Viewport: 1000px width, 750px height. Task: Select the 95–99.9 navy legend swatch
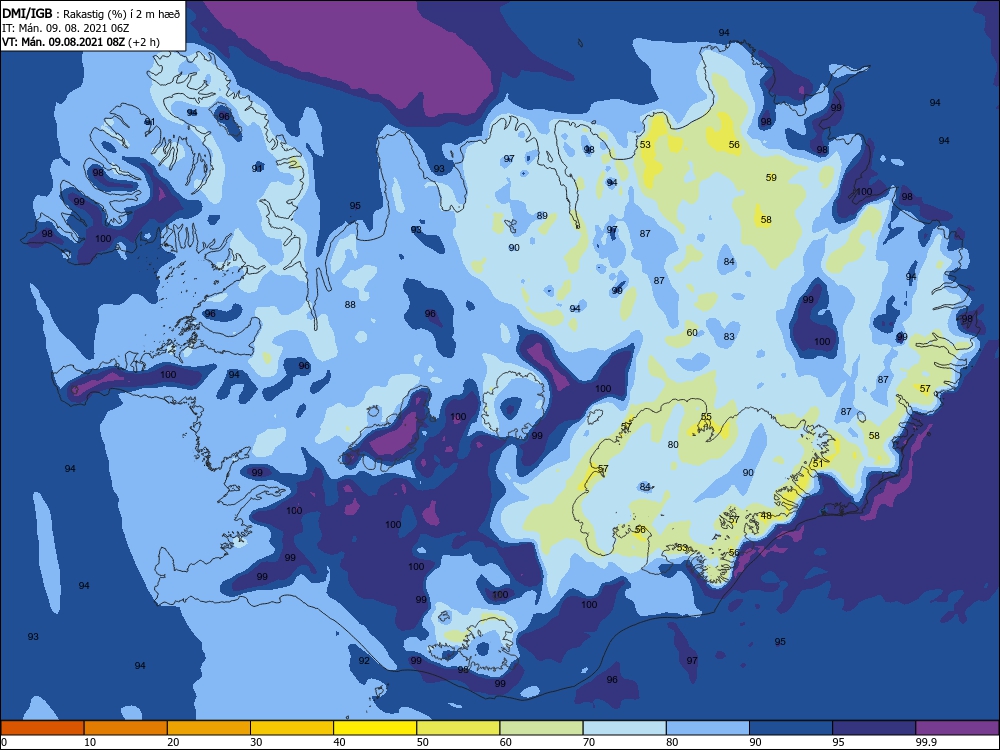pos(874,728)
